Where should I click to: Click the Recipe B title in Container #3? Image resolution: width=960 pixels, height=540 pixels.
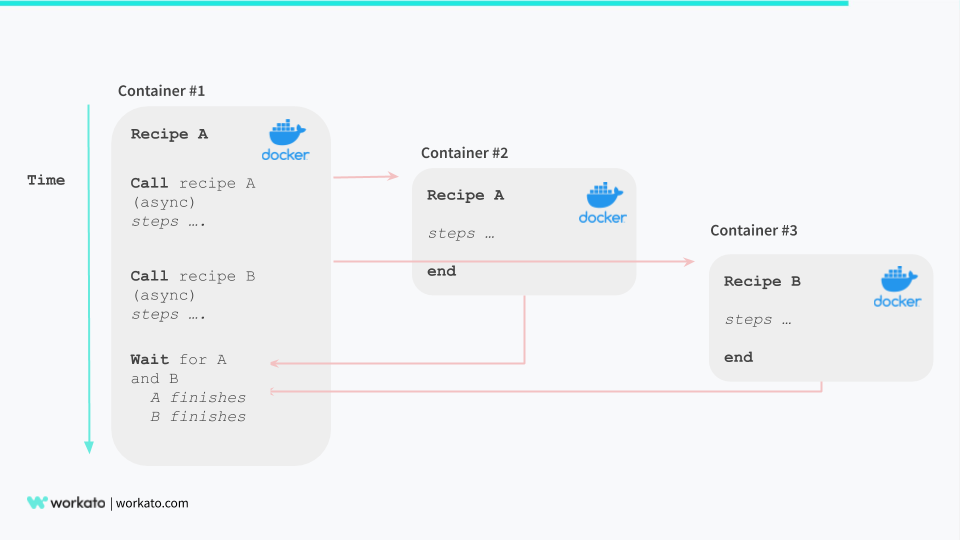(762, 282)
